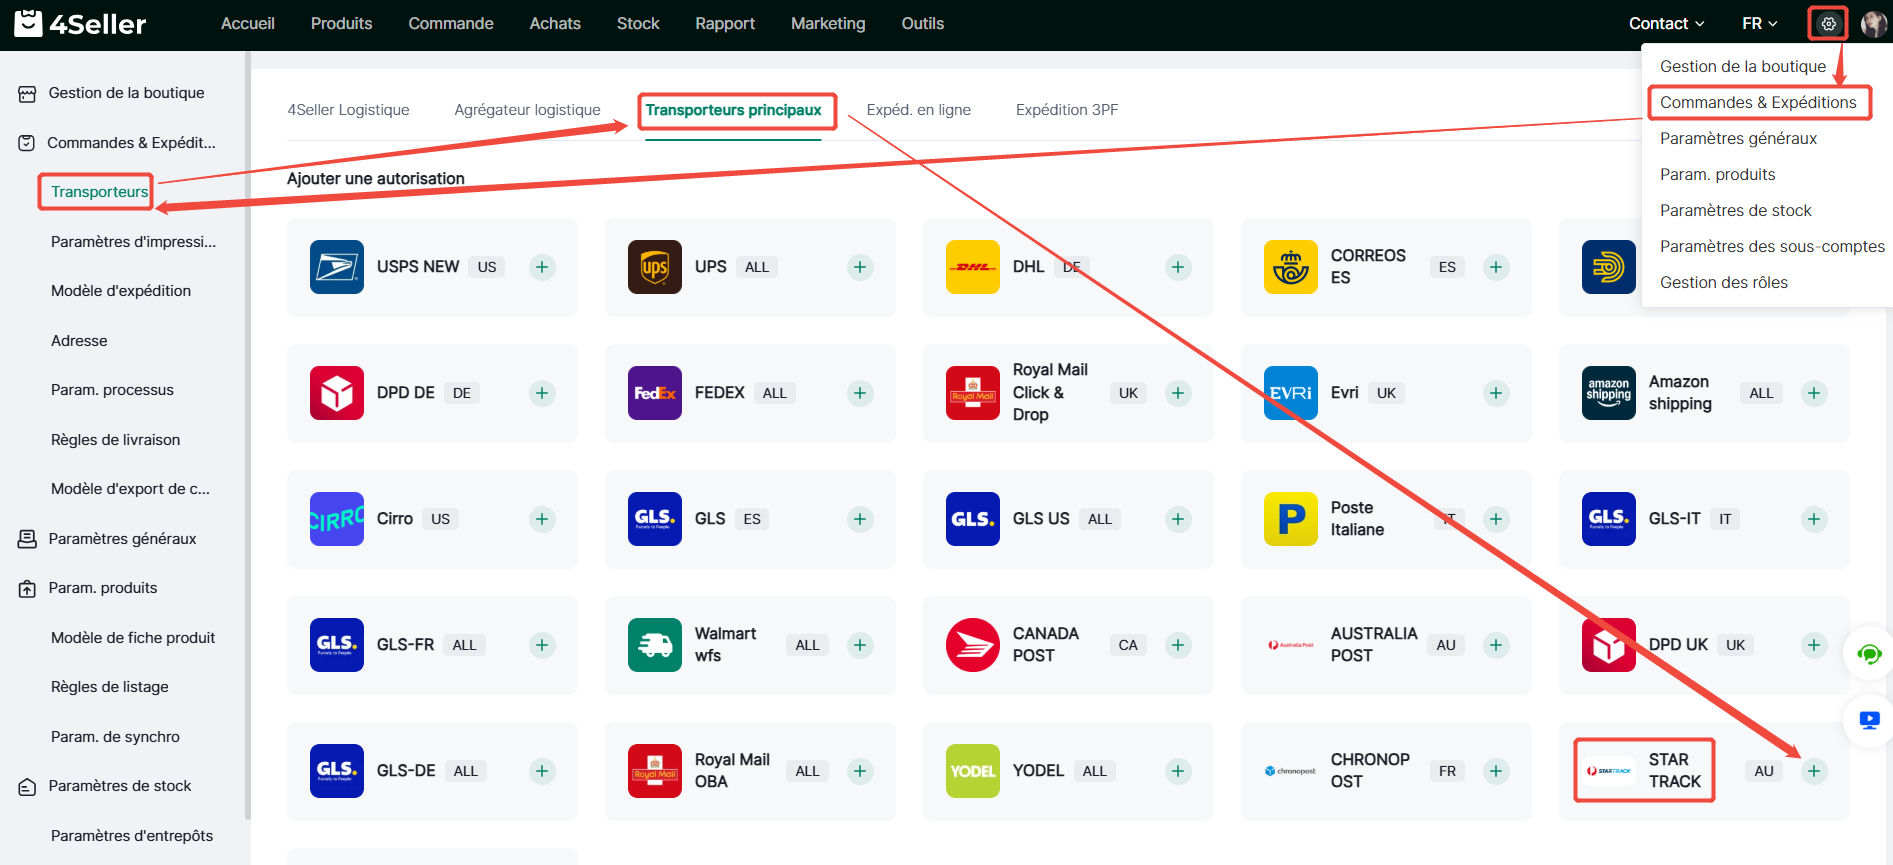Add DPD UK carrier with plus icon
Screen dimensions: 1893x865
pos(1814,645)
